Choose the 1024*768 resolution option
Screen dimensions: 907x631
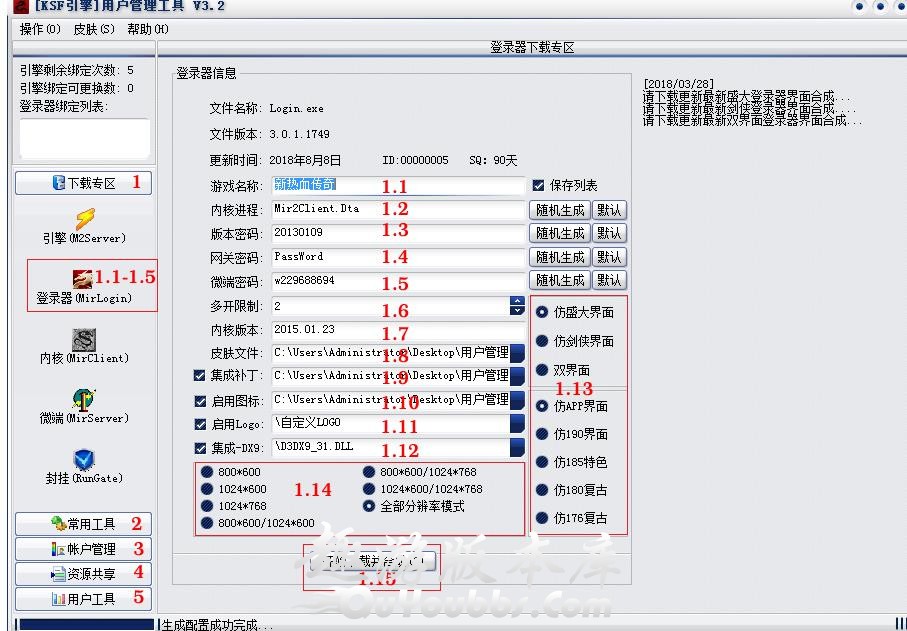(207, 506)
